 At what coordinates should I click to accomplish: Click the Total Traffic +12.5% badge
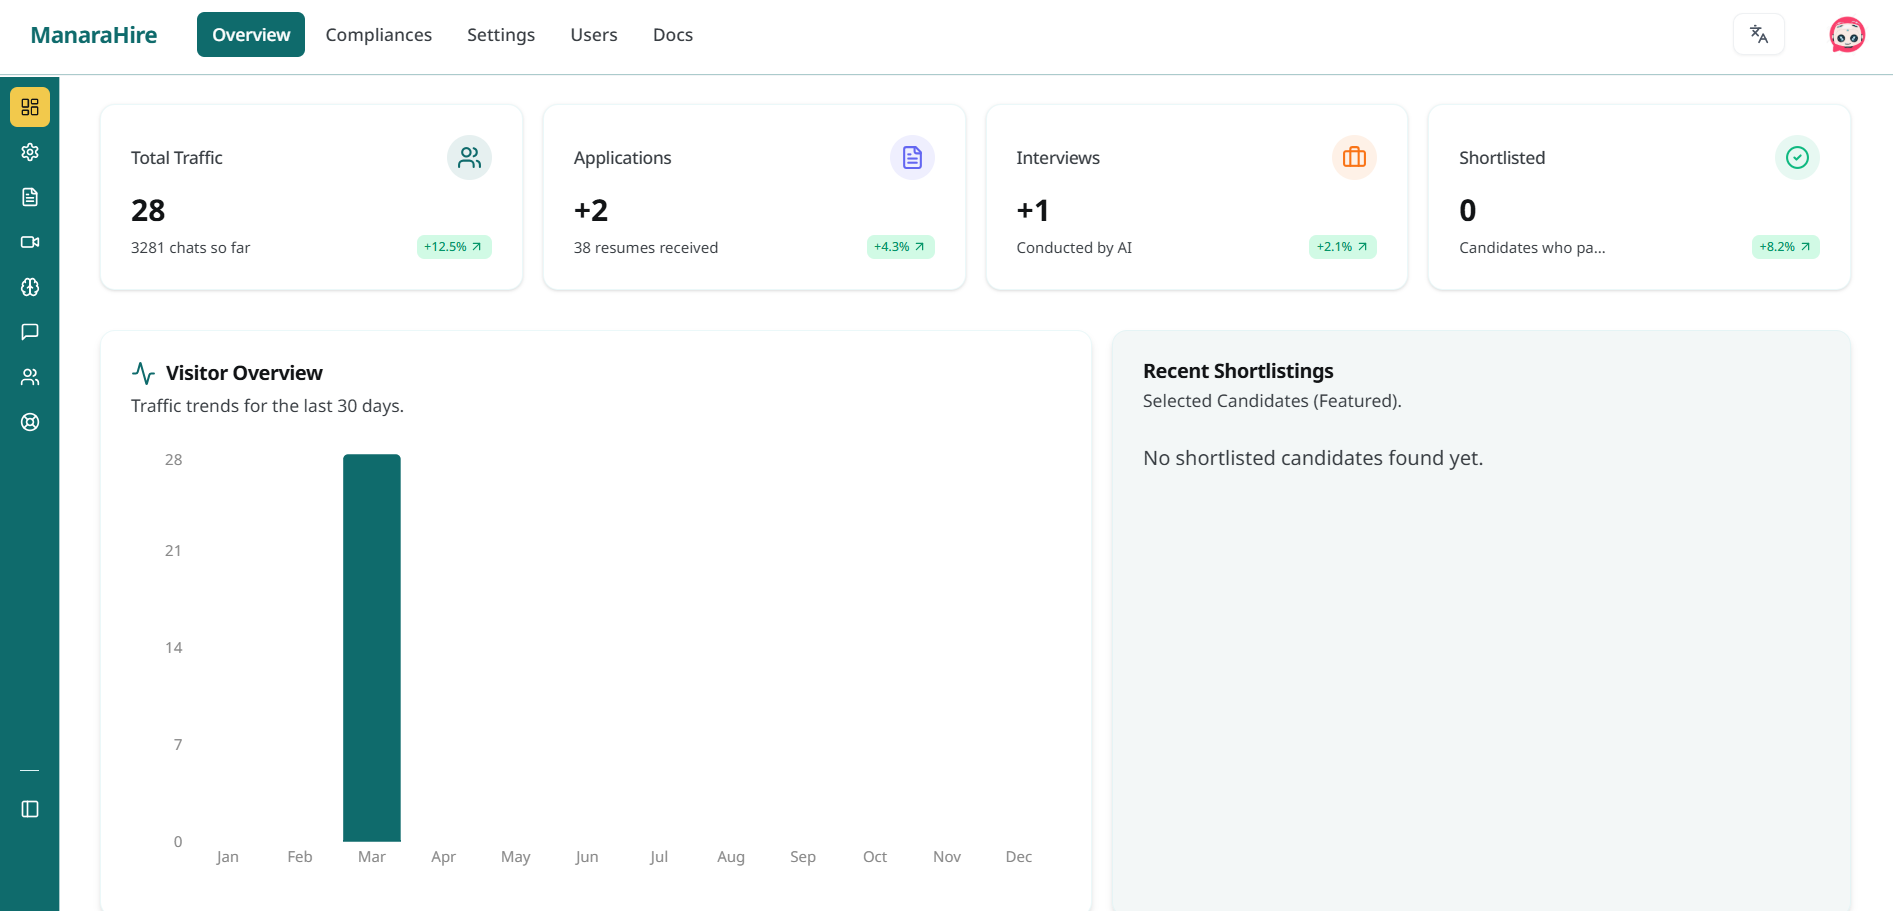(453, 247)
